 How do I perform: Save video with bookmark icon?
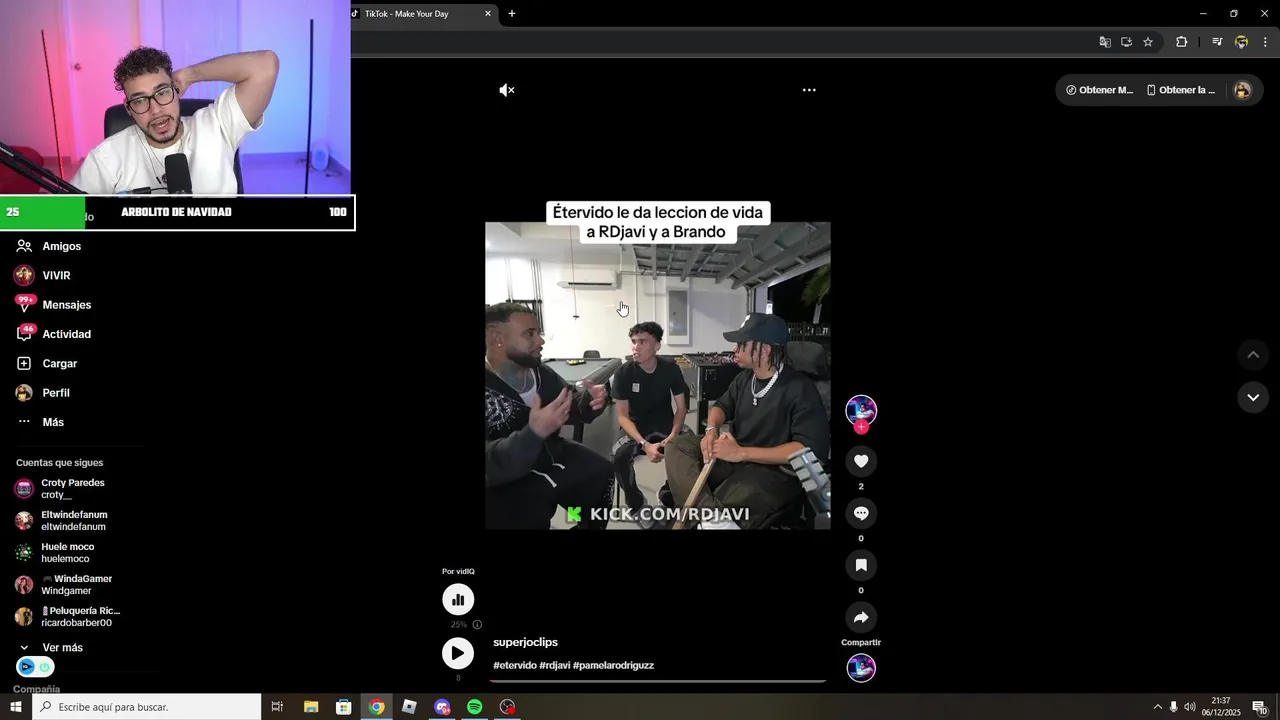point(861,565)
